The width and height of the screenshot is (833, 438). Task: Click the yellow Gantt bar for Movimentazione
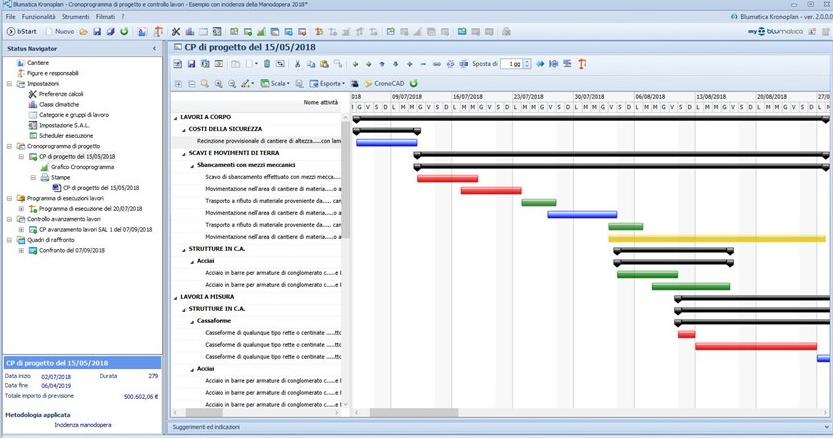pyautogui.click(x=715, y=238)
